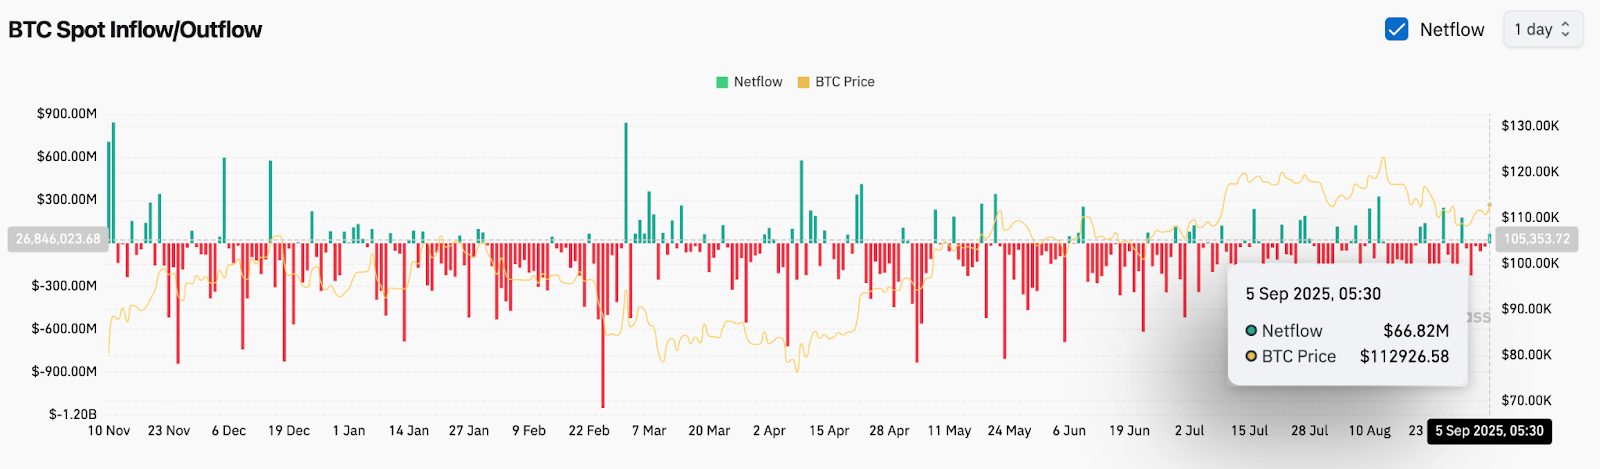
Task: Click the $66.82M Netflow value in tooltip
Action: pyautogui.click(x=1416, y=331)
